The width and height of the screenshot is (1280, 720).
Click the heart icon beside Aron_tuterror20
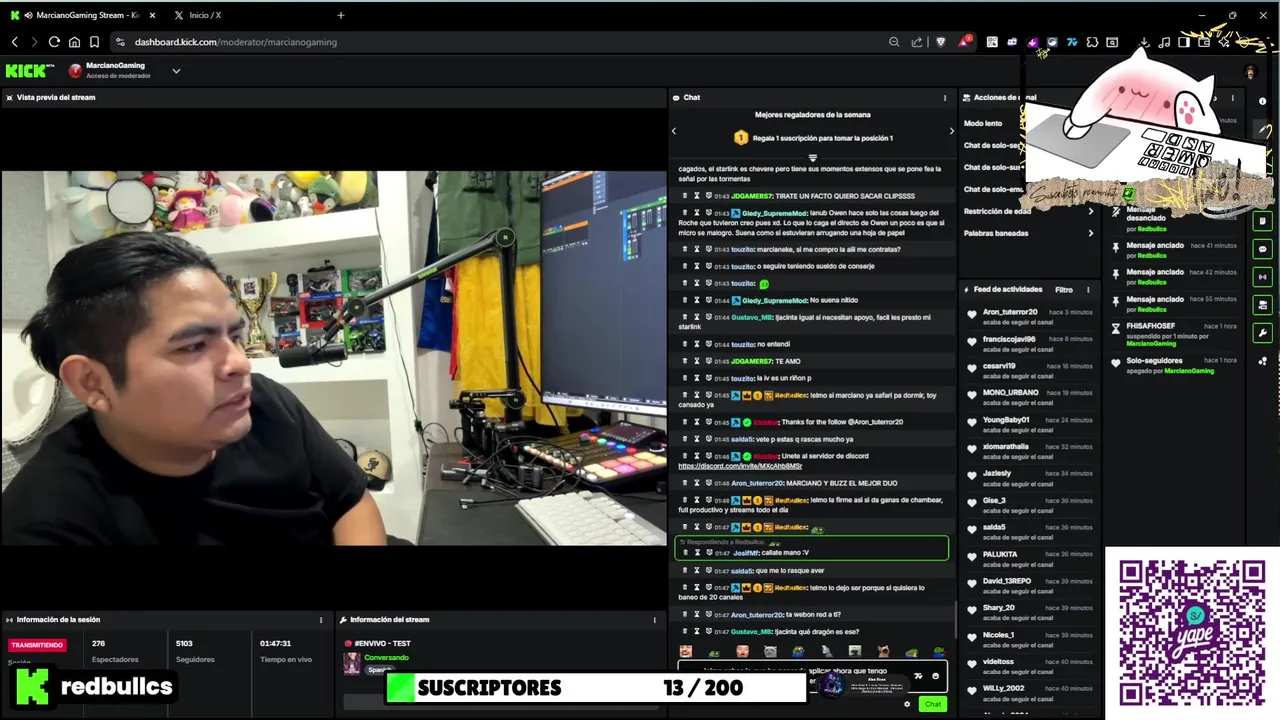[972, 315]
